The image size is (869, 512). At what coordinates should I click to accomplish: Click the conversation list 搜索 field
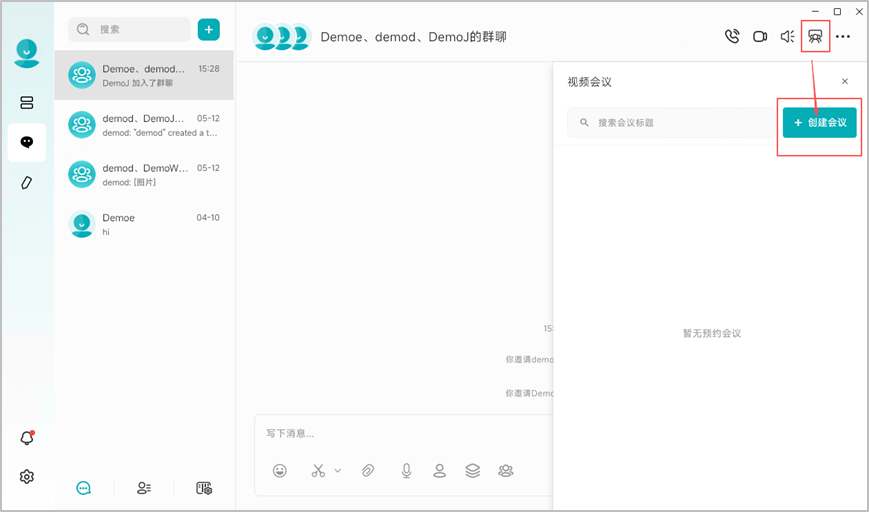tap(129, 29)
